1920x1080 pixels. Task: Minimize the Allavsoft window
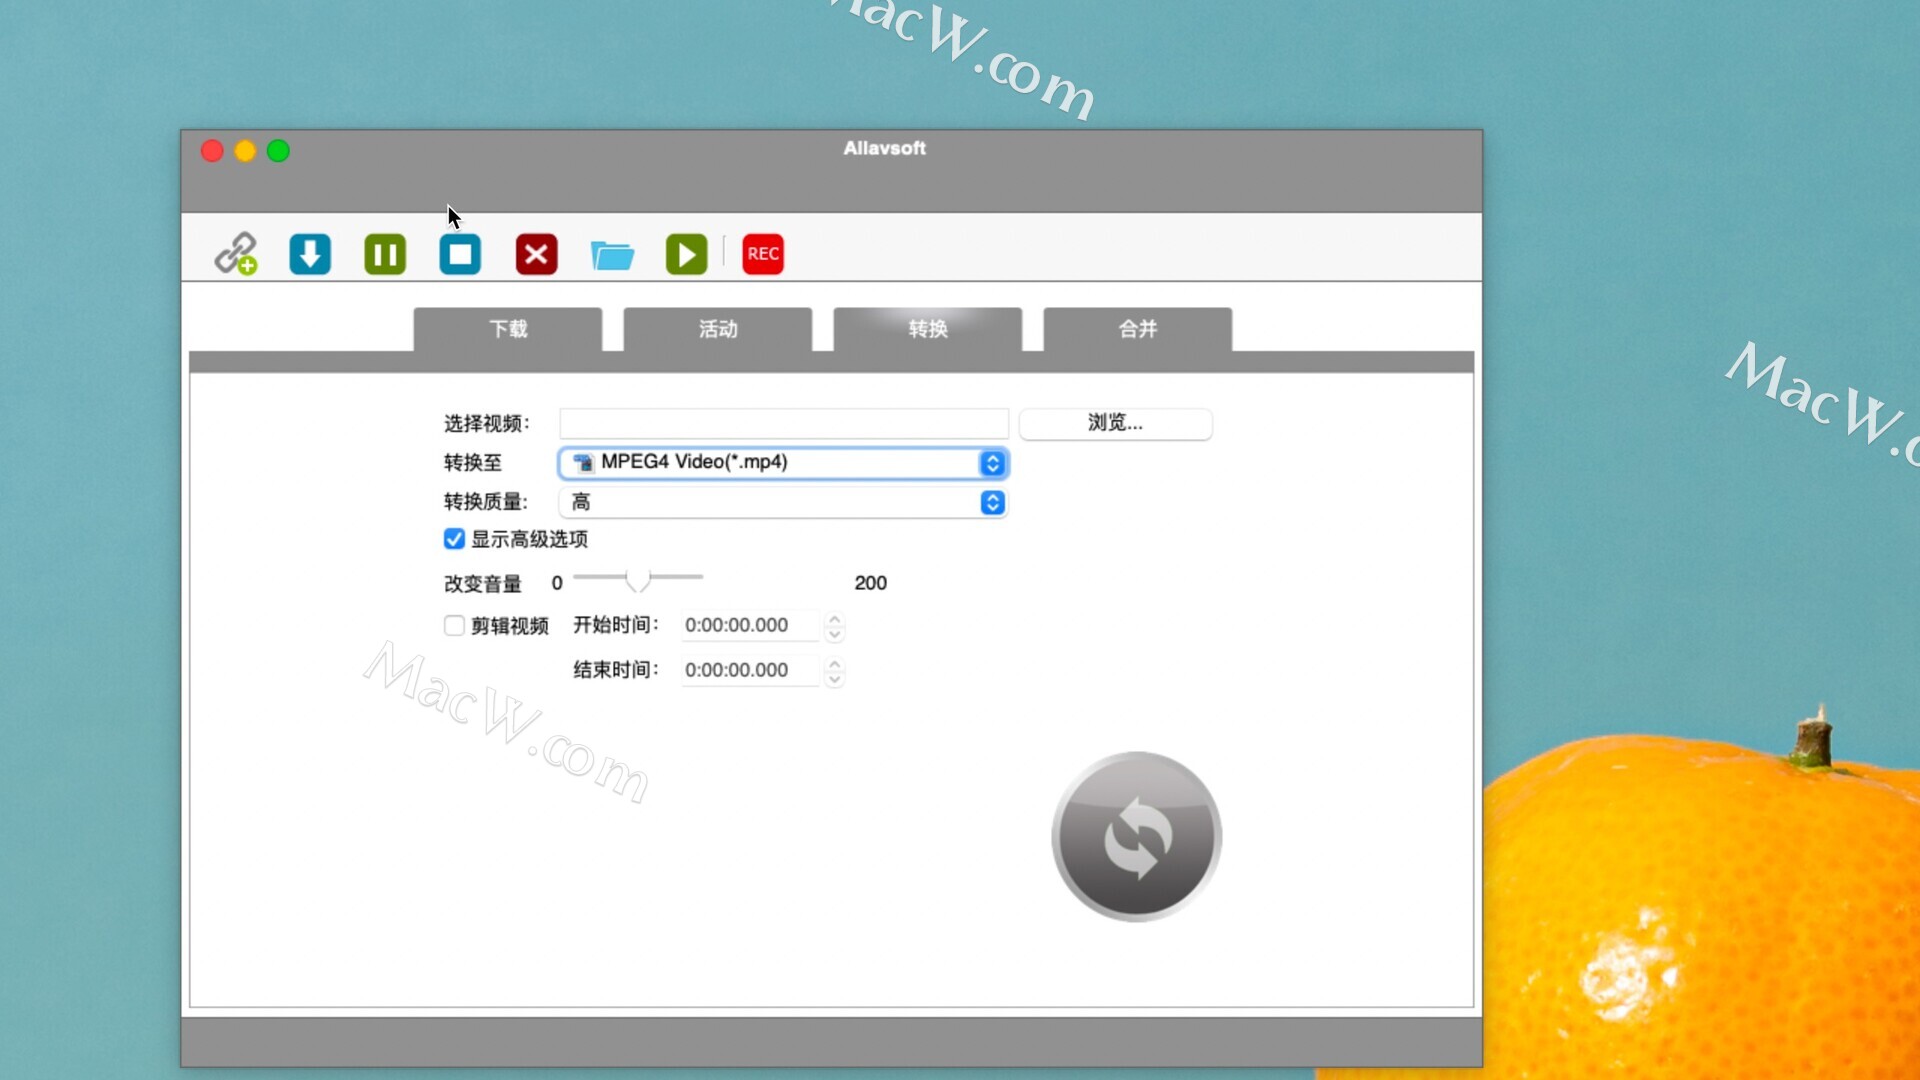coord(245,151)
